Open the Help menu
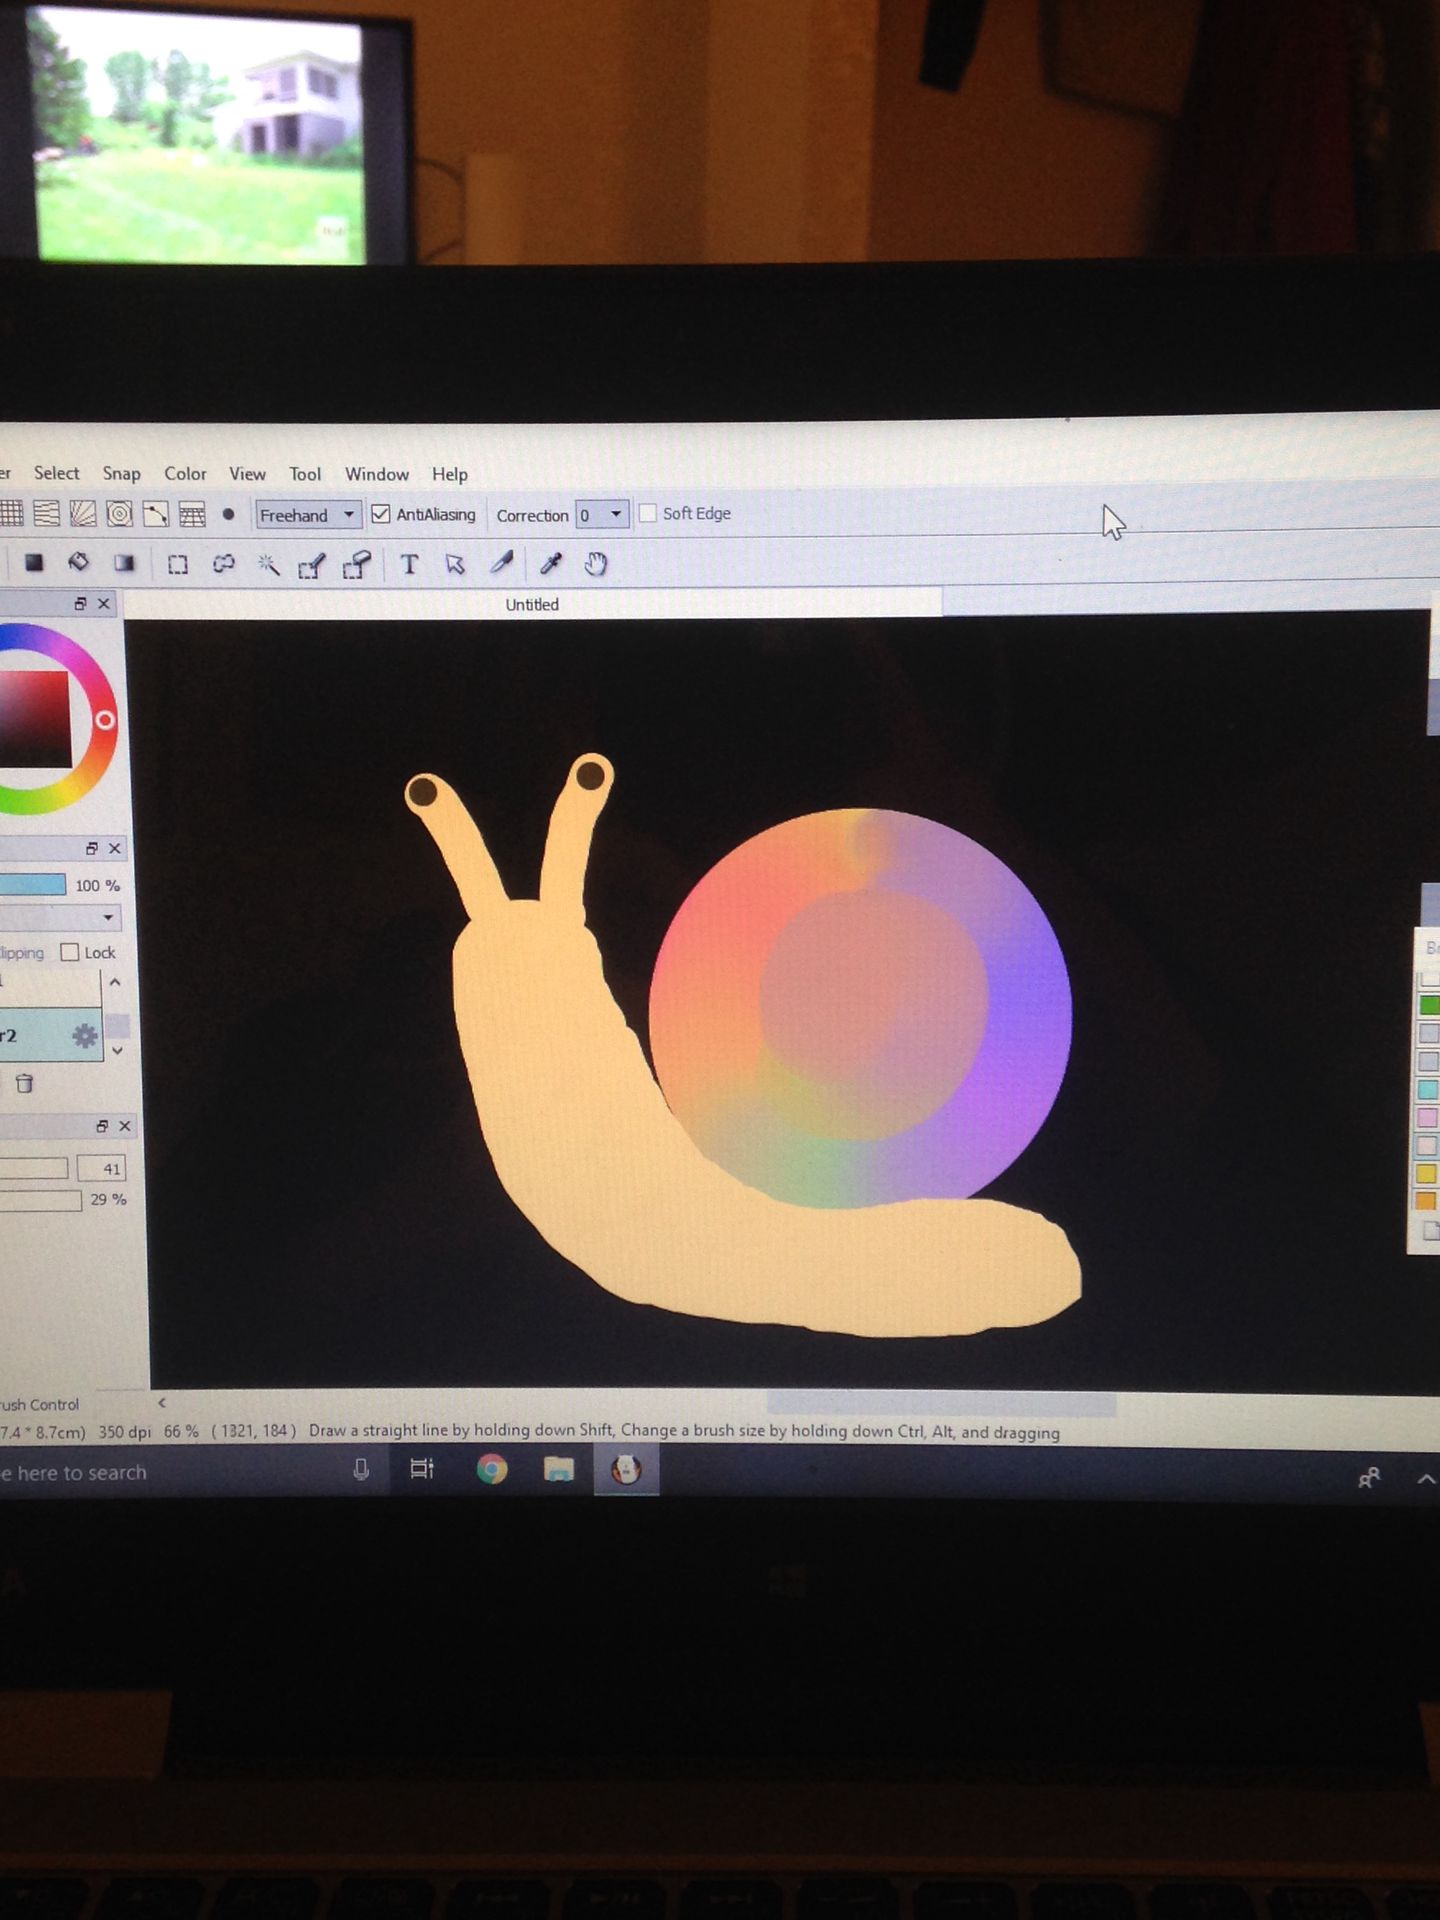Screen dimensions: 1440x1920 coord(450,474)
